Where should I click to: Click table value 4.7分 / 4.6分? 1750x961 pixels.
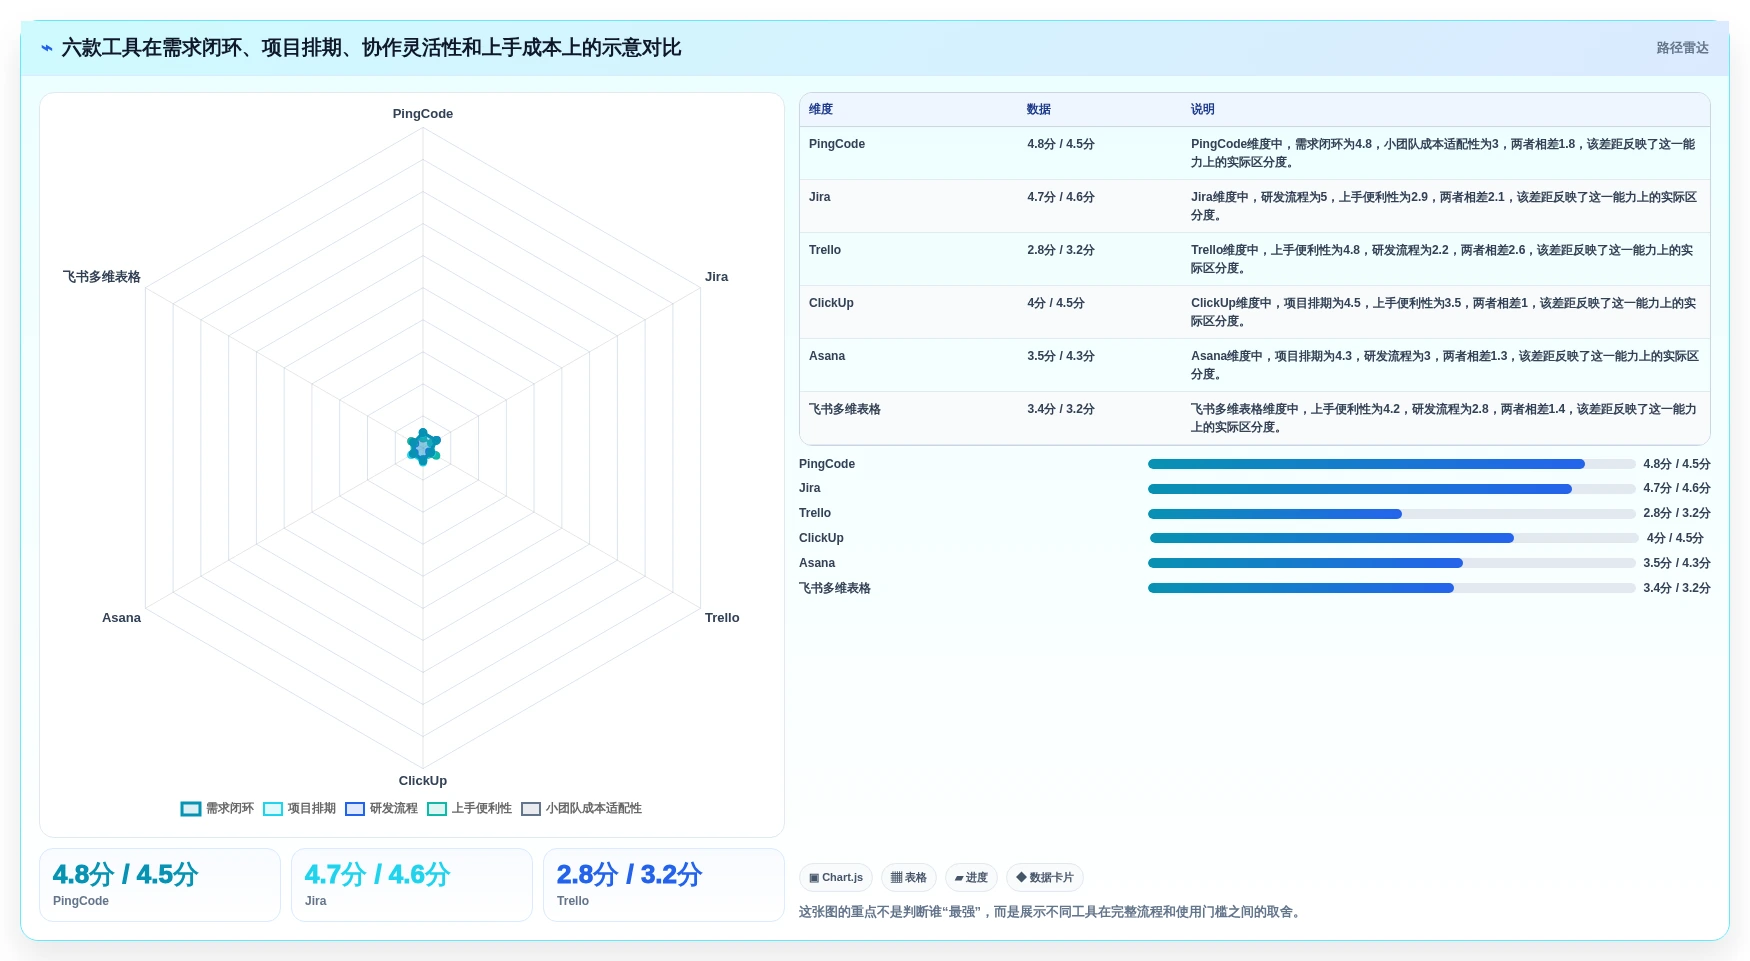[x=1061, y=197]
